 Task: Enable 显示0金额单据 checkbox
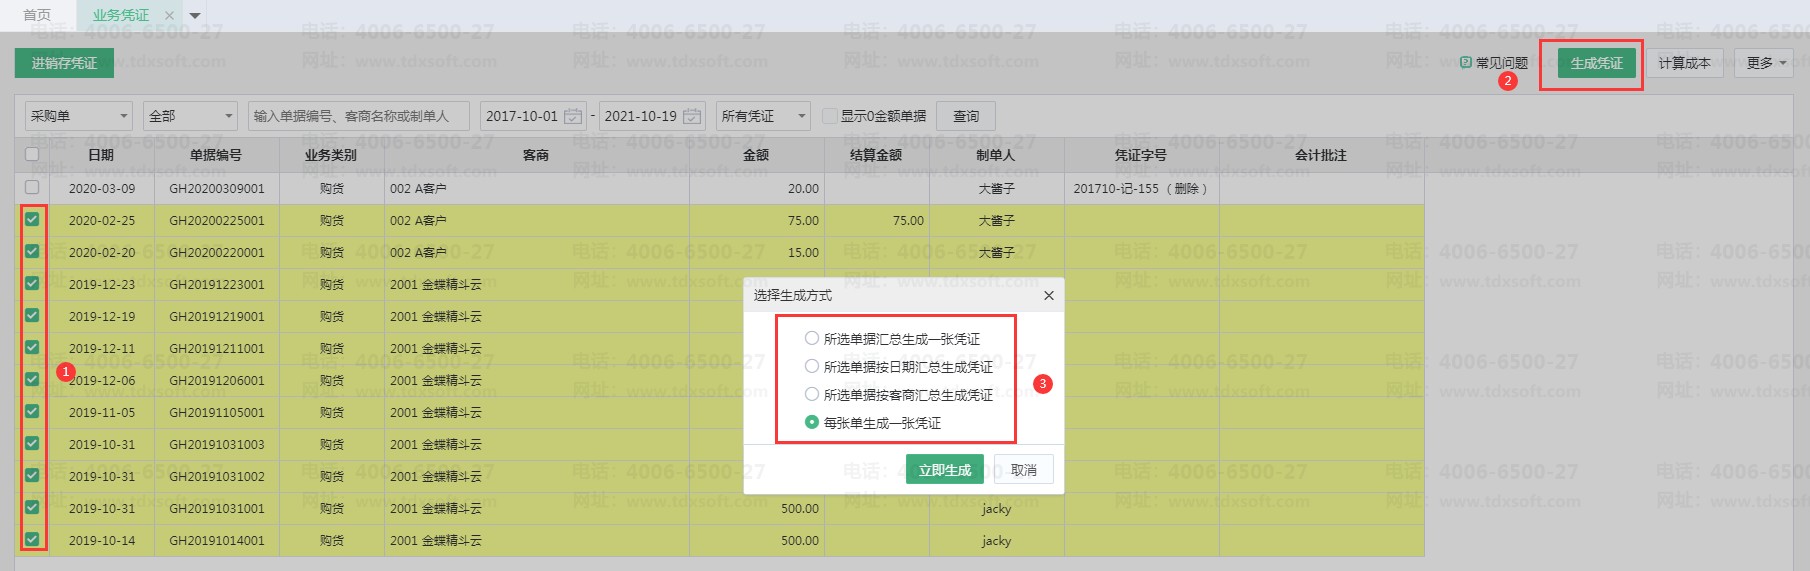829,116
